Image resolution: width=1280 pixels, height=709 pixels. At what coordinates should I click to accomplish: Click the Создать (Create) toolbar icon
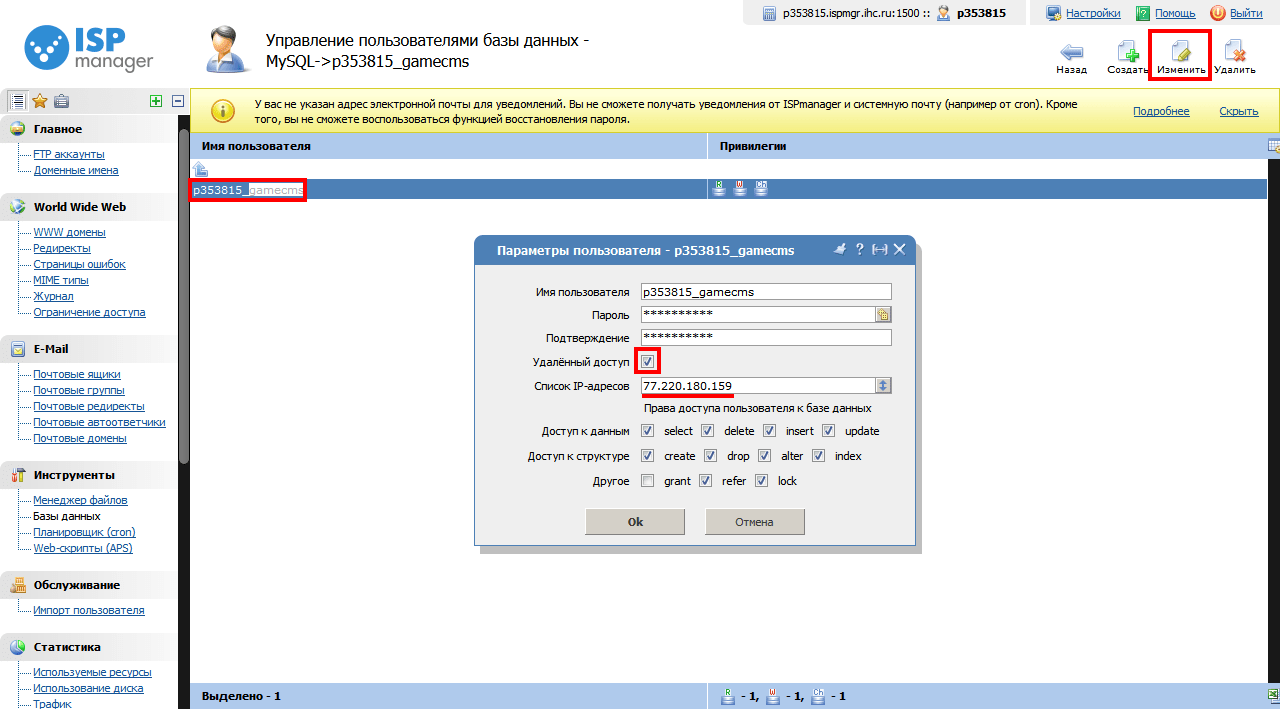[x=1127, y=52]
